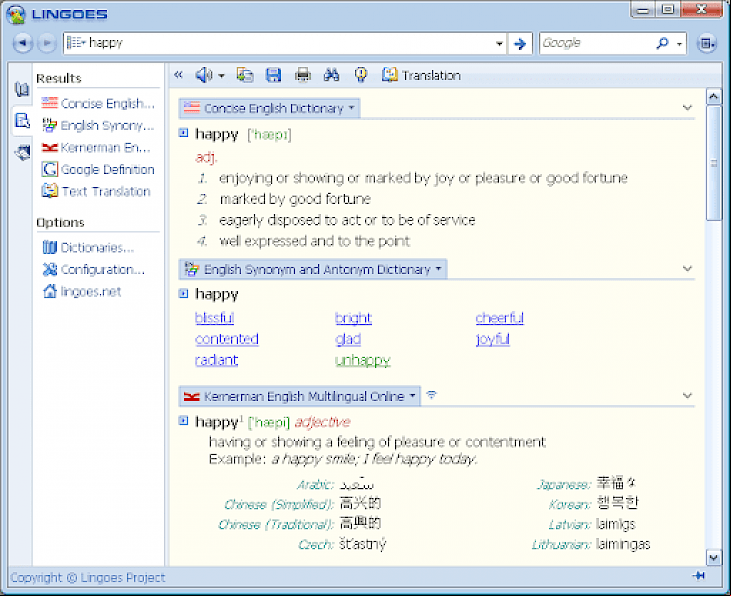Click the back navigation arrow button
Image resolution: width=731 pixels, height=596 pixels.
pos(22,43)
